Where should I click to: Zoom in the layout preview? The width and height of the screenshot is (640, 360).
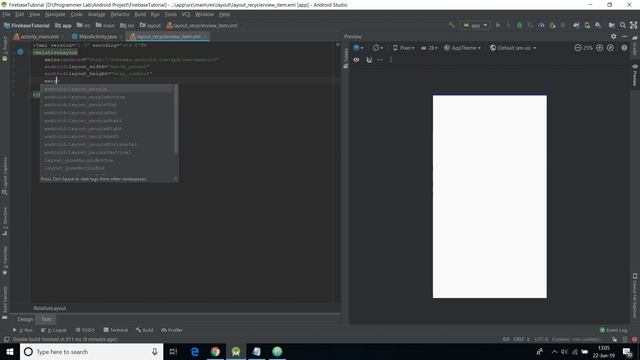[x=599, y=48]
